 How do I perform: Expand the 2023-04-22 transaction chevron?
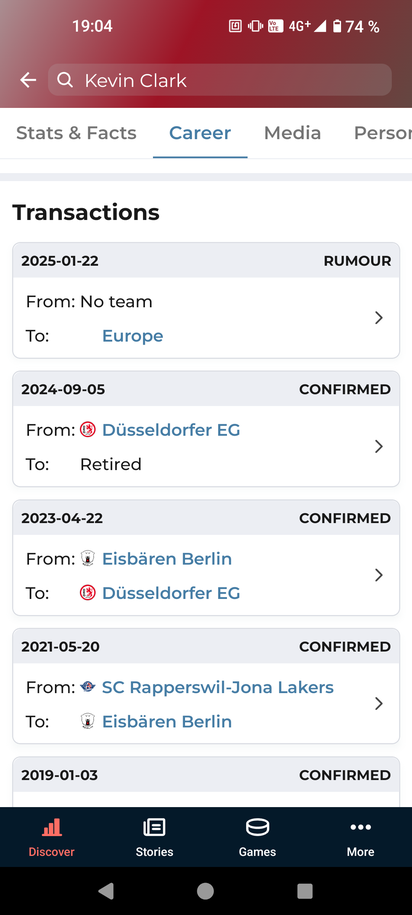click(x=379, y=575)
